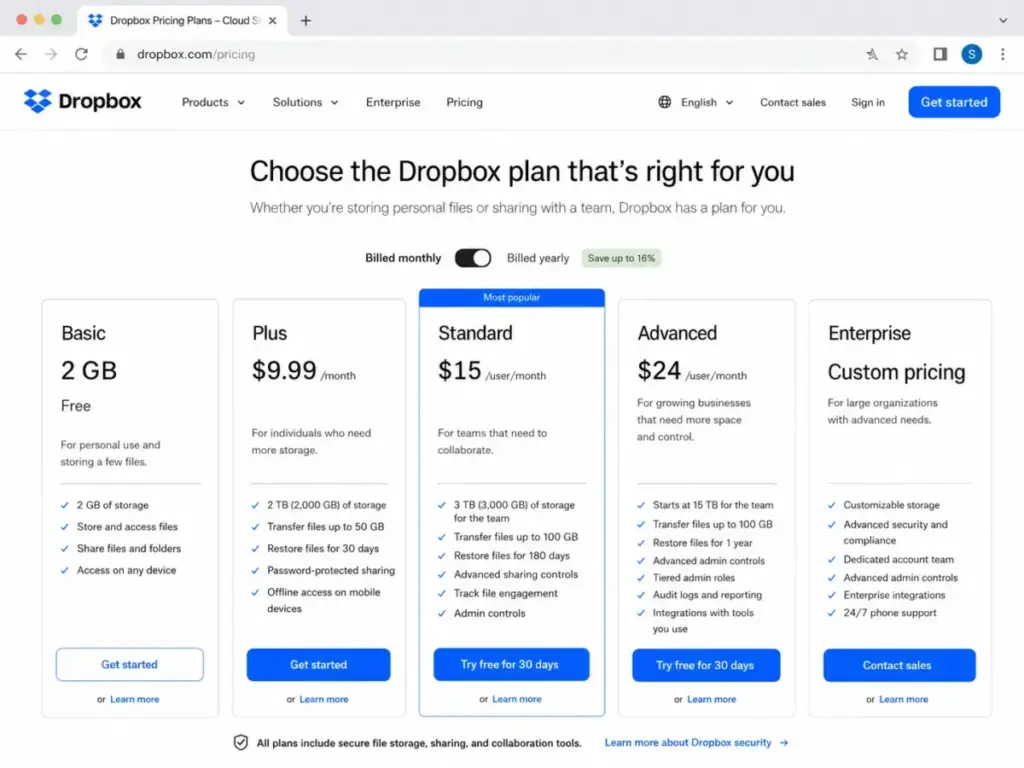Open the Products dropdown menu
This screenshot has width=1024, height=768.
(x=214, y=102)
